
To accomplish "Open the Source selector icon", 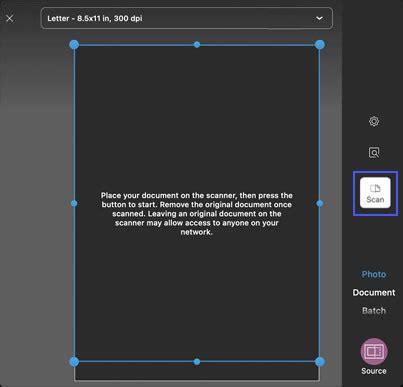I will point(374,351).
